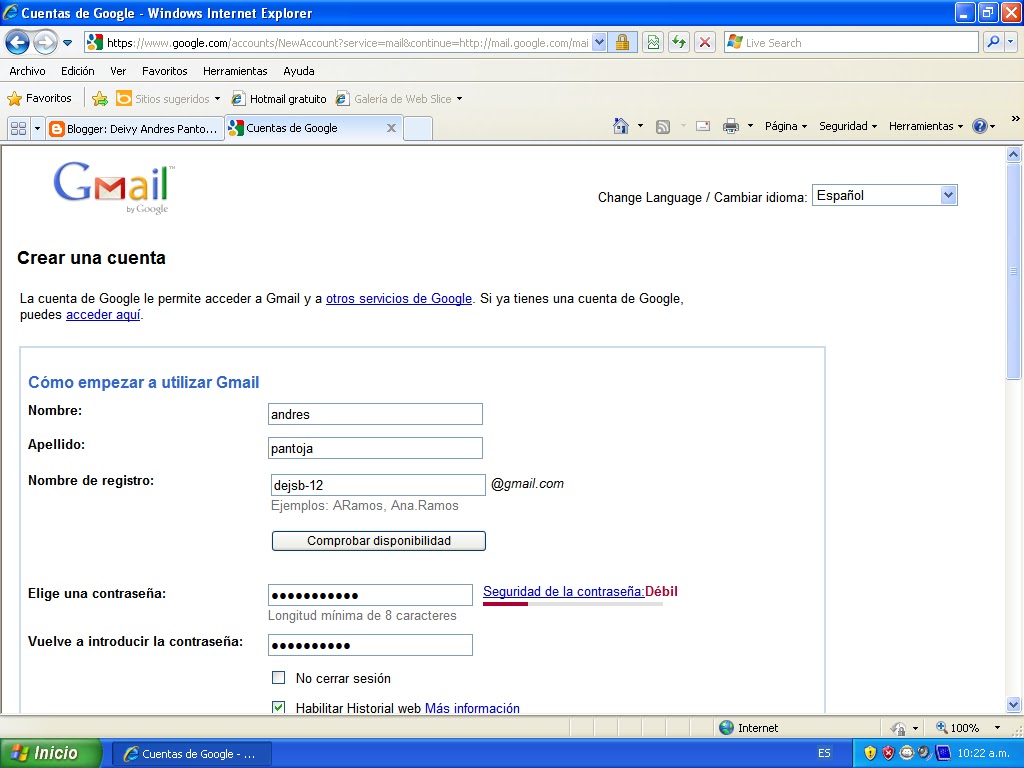Screen dimensions: 1024x768
Task: Click the Inicio start button
Action: tap(50, 753)
